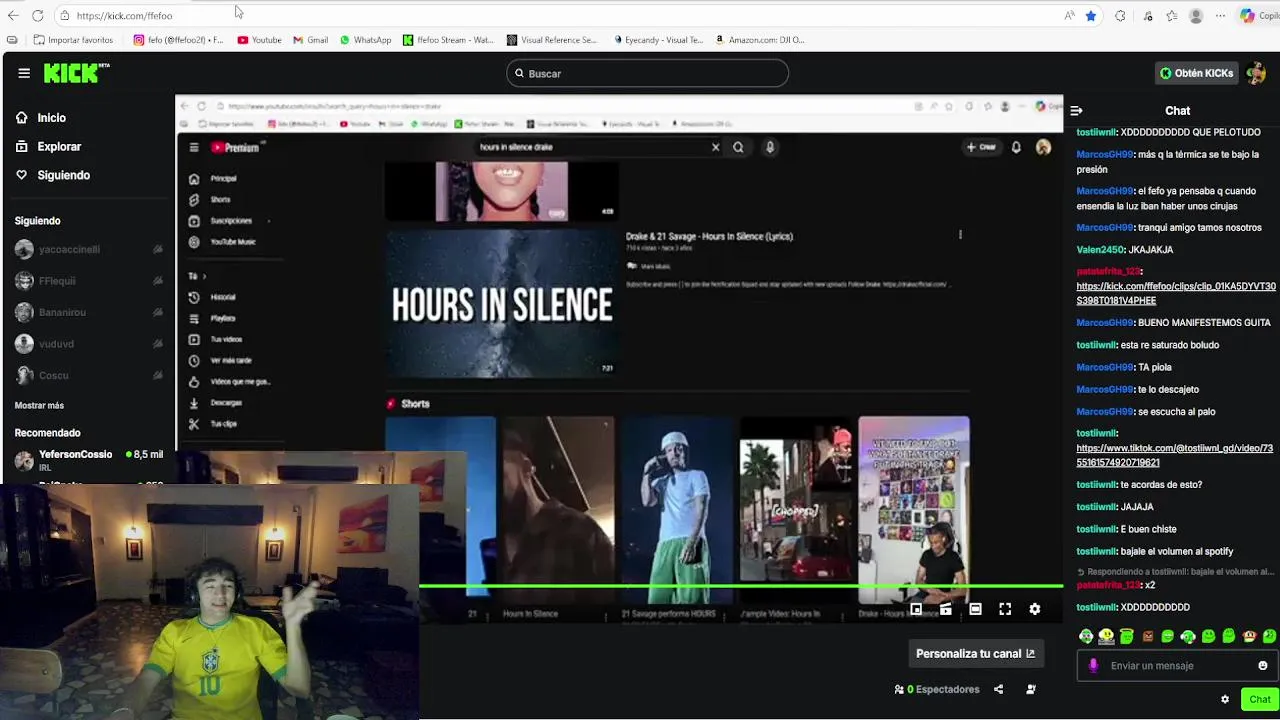Open ffefoo Stream bookmark

point(448,40)
